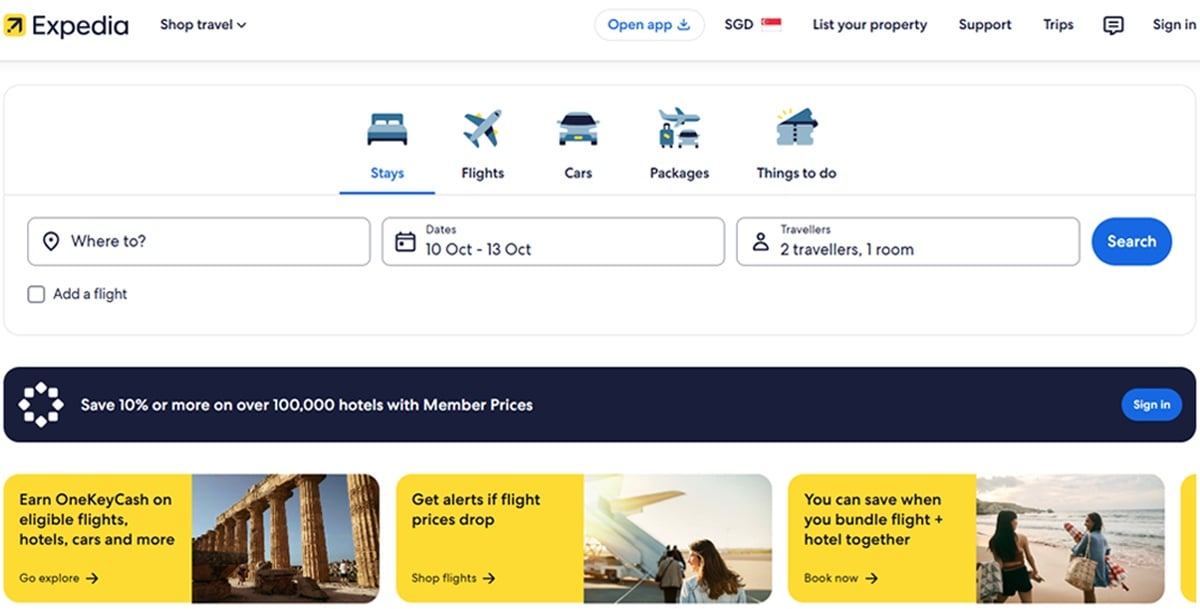Viewport: 1200px width, 609px height.
Task: Click the blue Search button
Action: [x=1131, y=242]
